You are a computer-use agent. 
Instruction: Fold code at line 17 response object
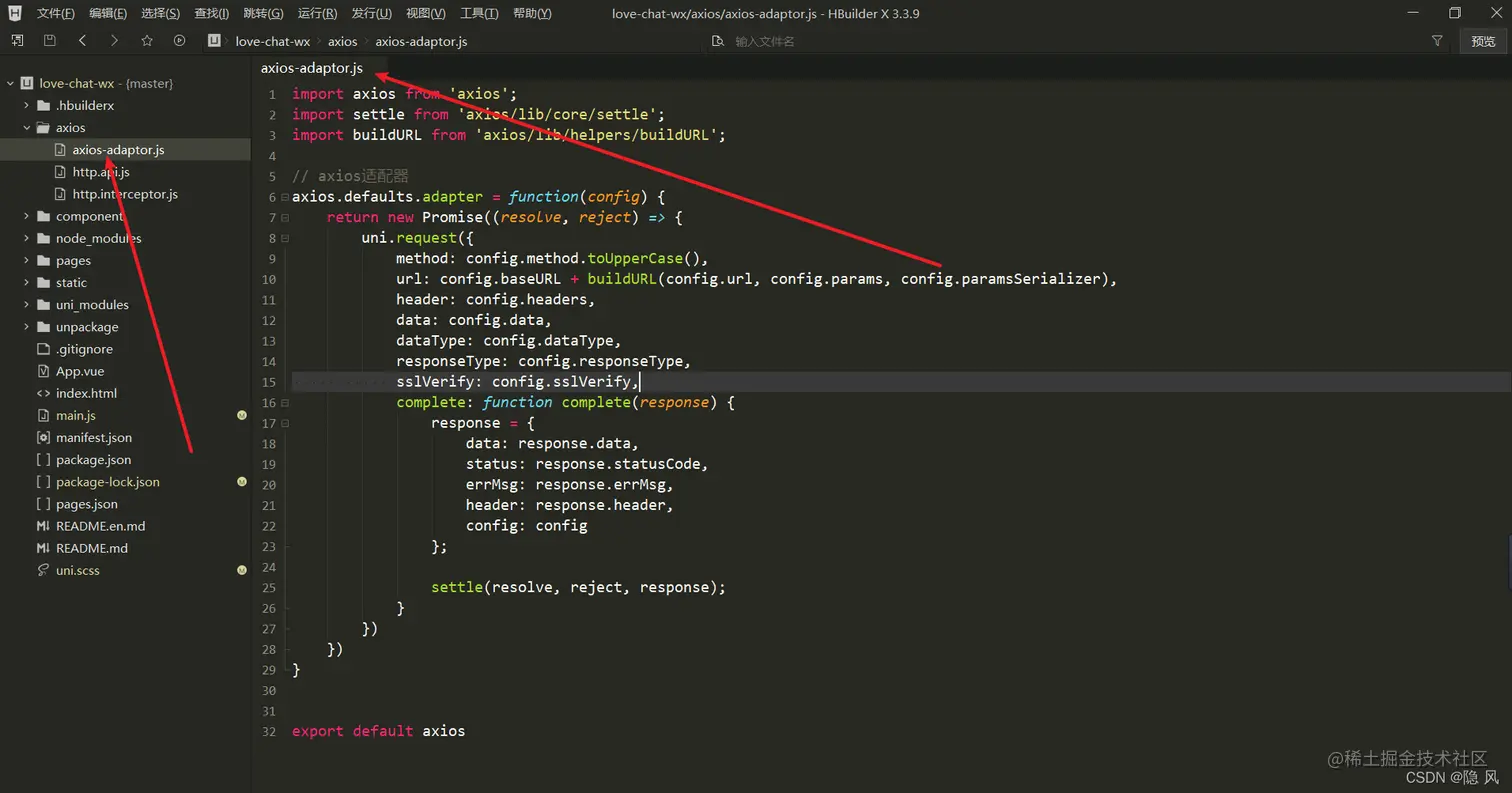285,423
